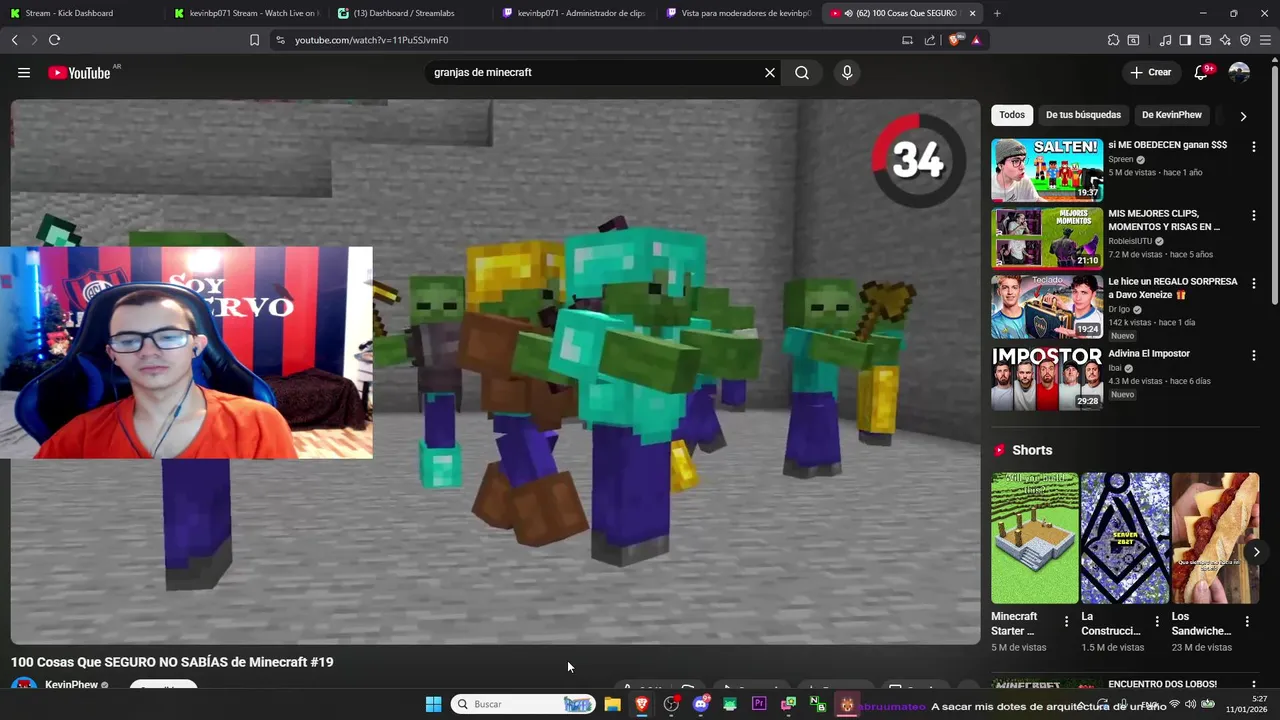Open the YouTube hamburger guide menu
The image size is (1280, 720).
(x=24, y=73)
